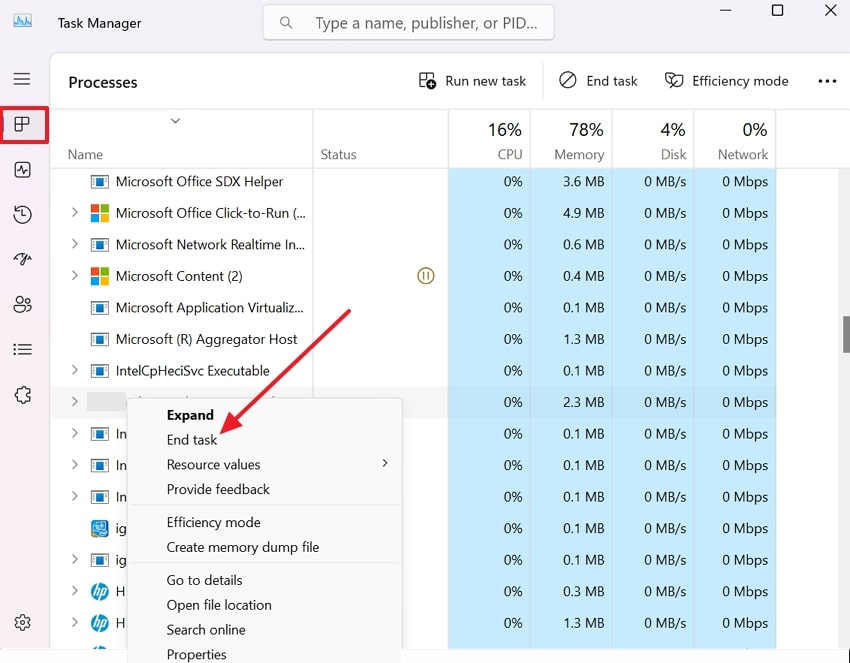Image resolution: width=850 pixels, height=663 pixels.
Task: Select the Processes sidebar icon
Action: coord(22,125)
